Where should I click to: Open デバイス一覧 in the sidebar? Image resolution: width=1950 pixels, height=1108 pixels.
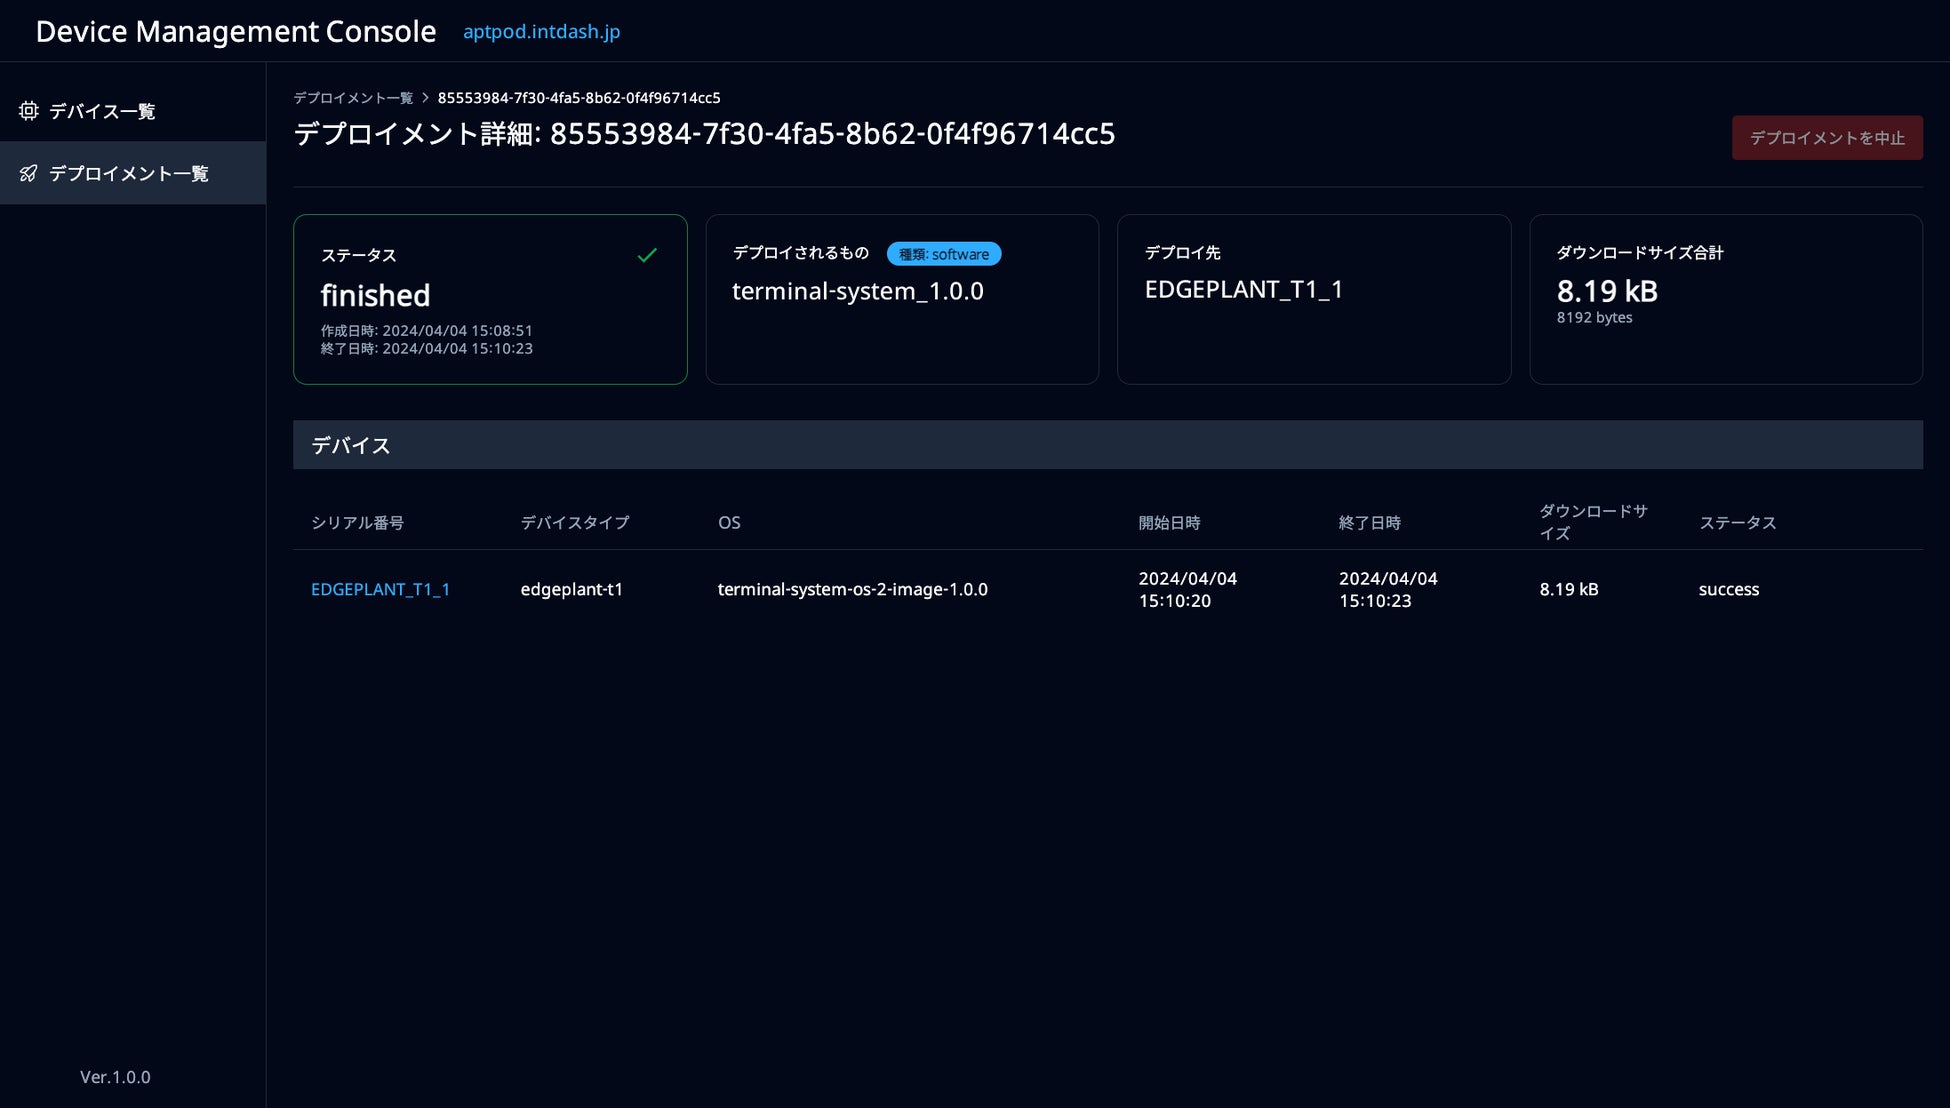click(102, 111)
